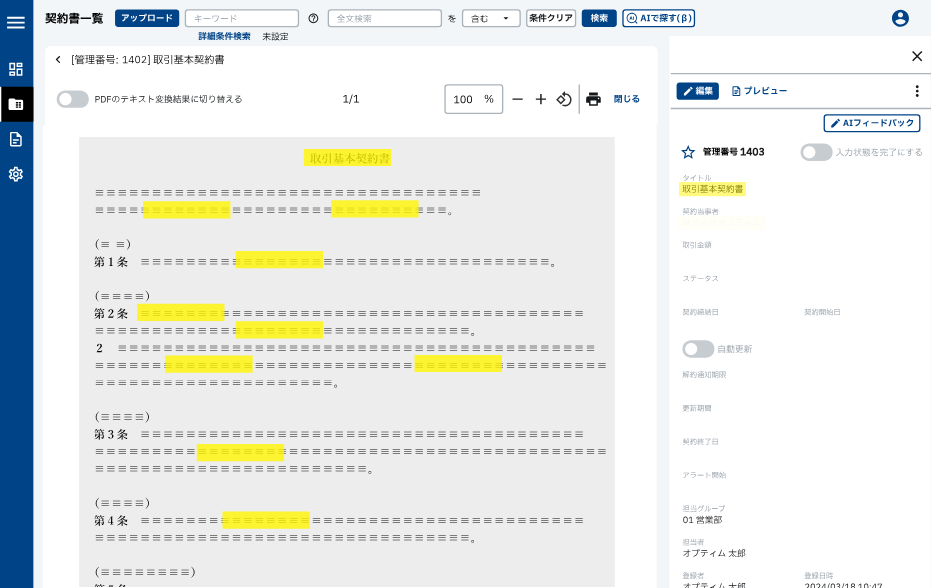
Task: Toggle PDF text conversion view switch
Action: pos(72,99)
